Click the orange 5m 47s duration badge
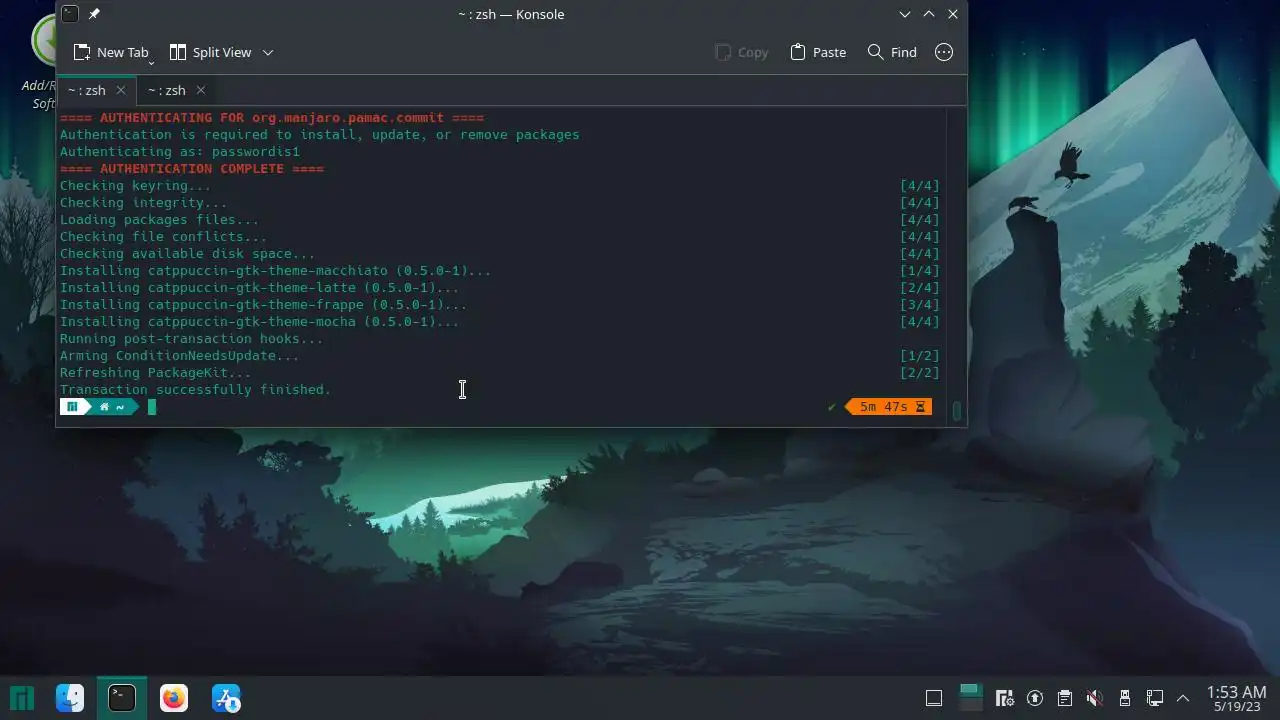This screenshot has width=1280, height=720. pyautogui.click(x=889, y=407)
